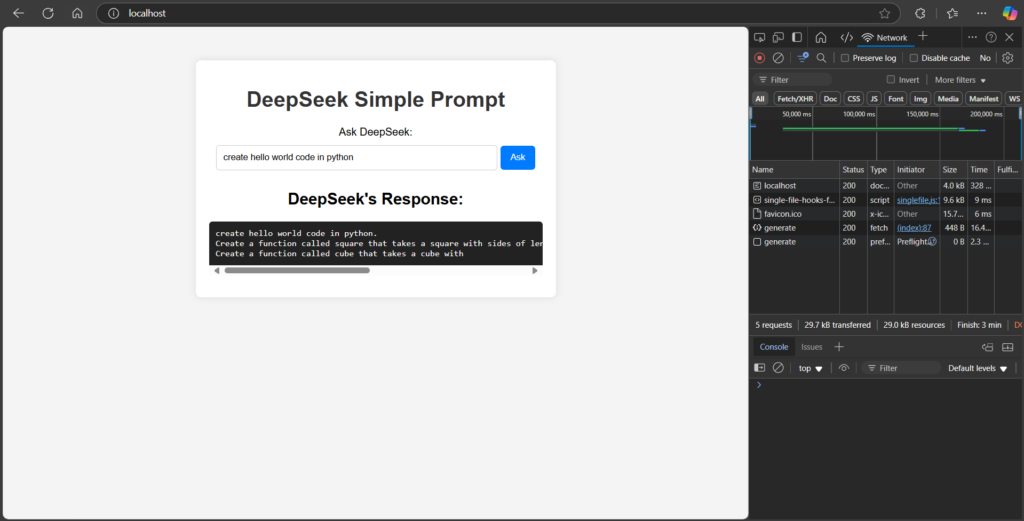Filter requests by Manifest type
Screen dimensions: 1024x521
984,99
